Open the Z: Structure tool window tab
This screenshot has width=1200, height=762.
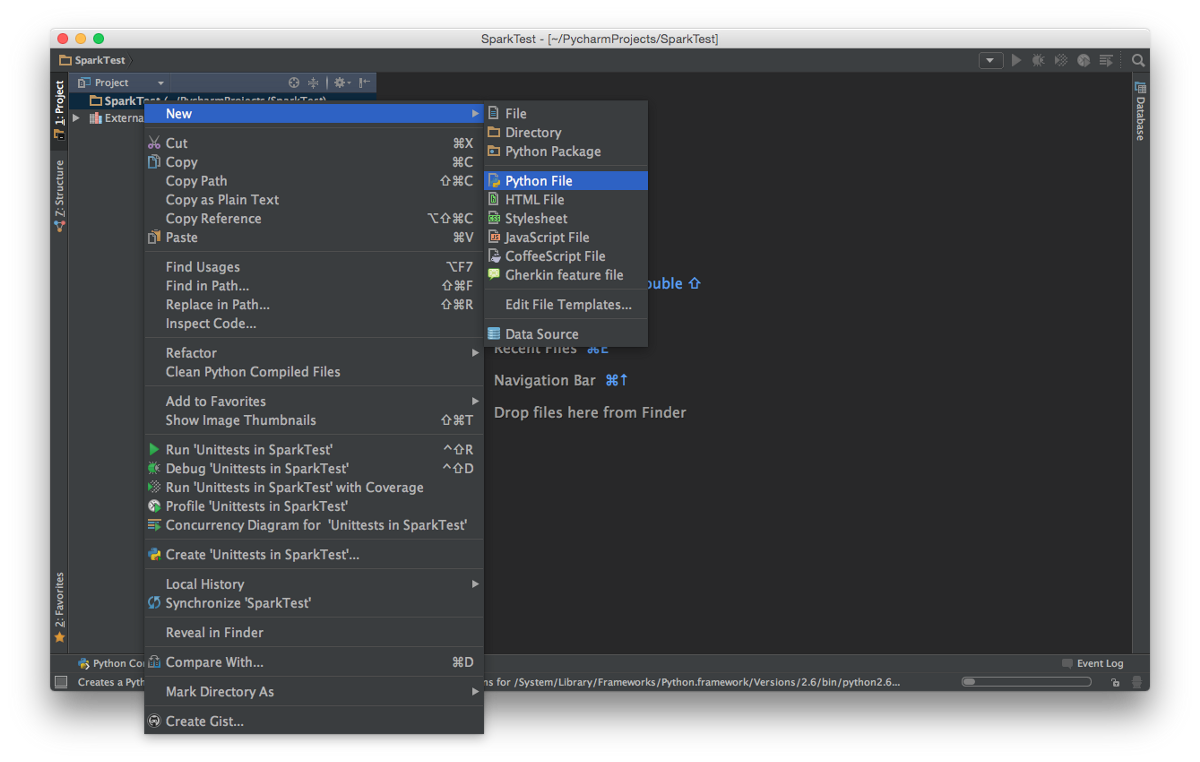[x=59, y=196]
